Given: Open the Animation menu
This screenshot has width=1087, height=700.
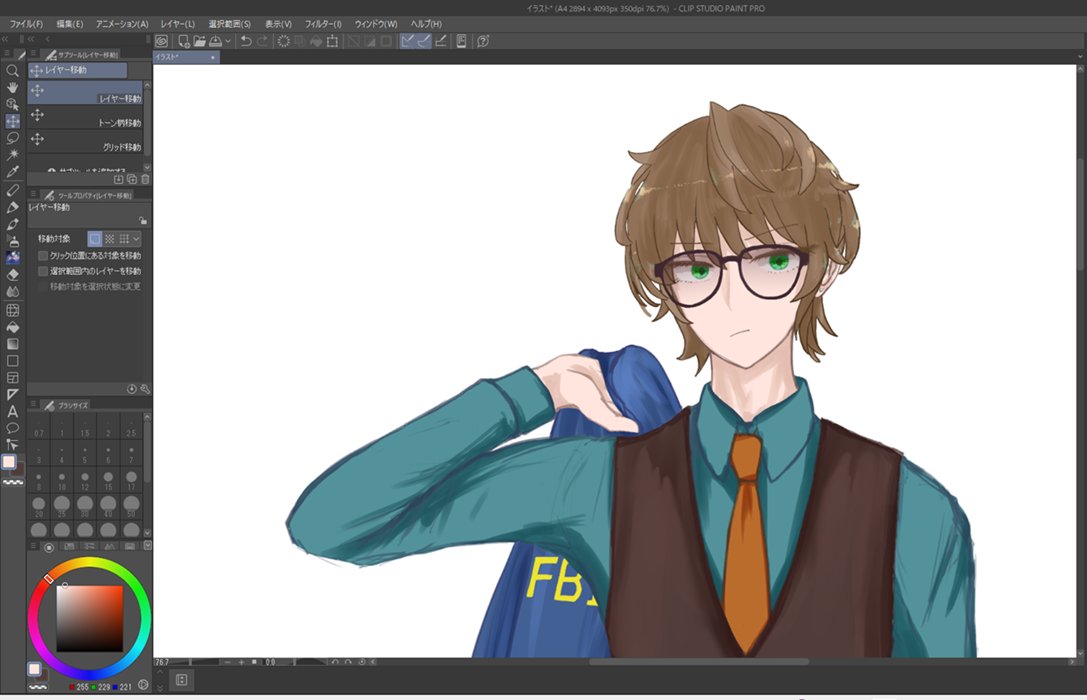Looking at the screenshot, I should tap(122, 24).
